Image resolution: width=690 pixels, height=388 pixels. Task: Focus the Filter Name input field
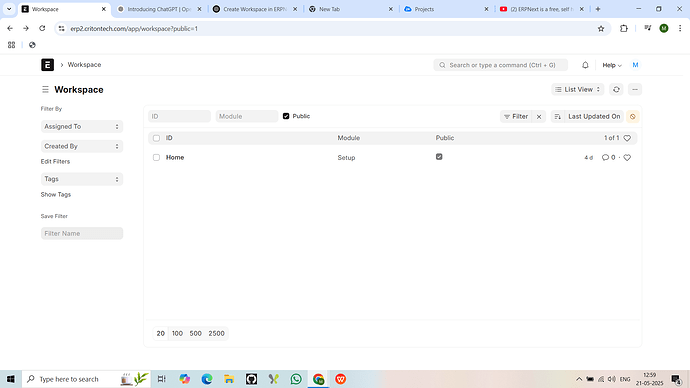tap(82, 234)
